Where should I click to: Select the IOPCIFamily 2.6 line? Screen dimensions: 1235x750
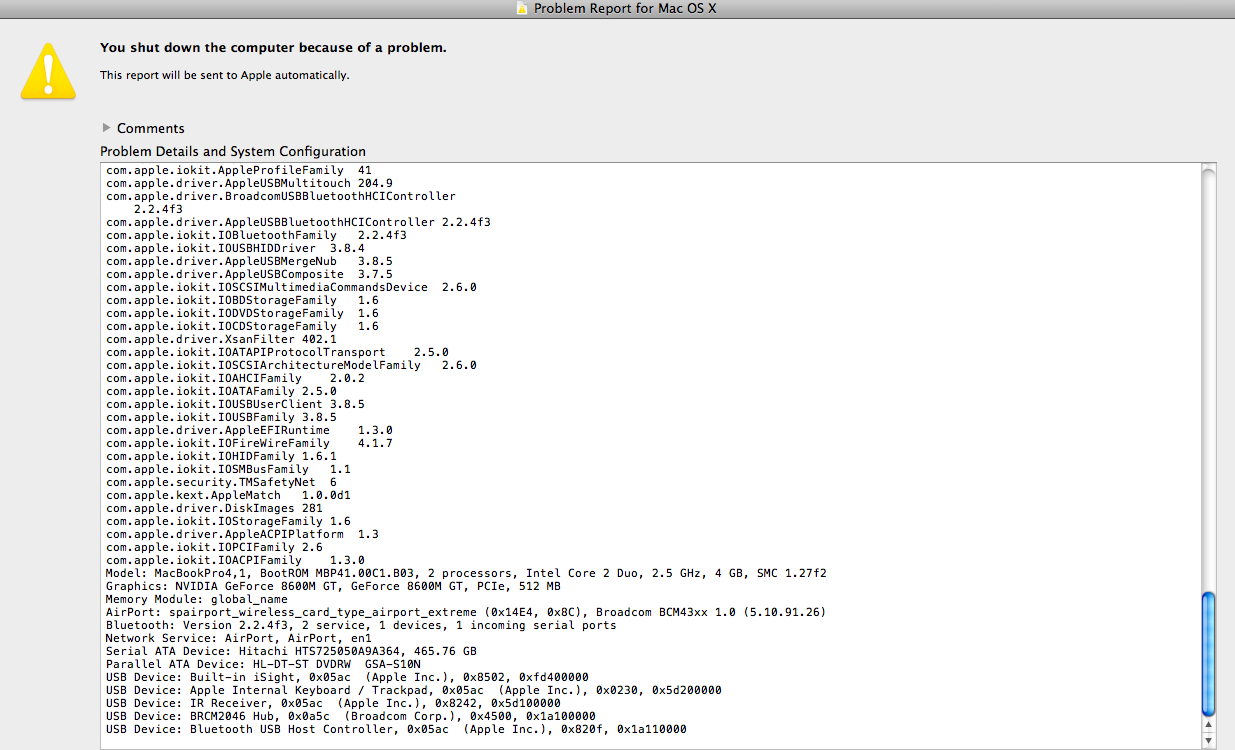214,547
